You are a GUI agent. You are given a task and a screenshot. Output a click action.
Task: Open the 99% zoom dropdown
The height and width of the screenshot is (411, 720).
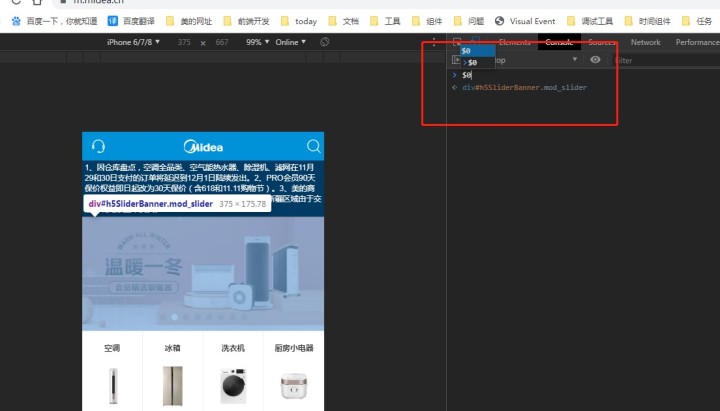pos(257,42)
